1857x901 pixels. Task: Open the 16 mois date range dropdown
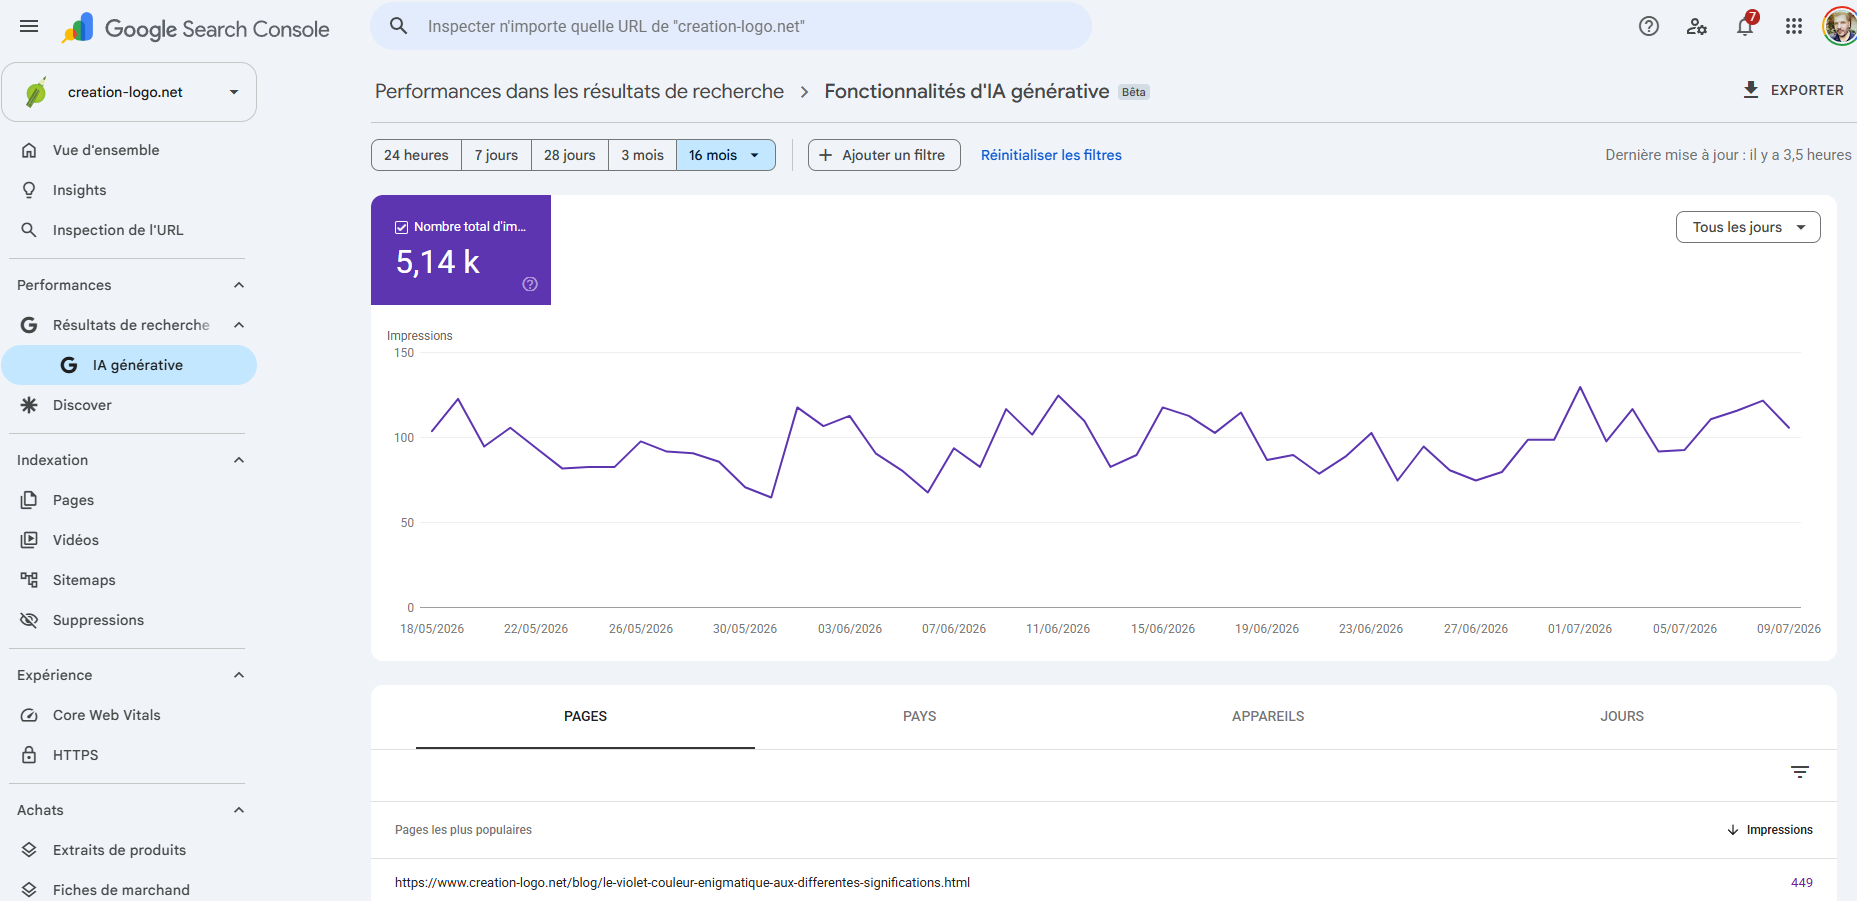click(x=726, y=155)
